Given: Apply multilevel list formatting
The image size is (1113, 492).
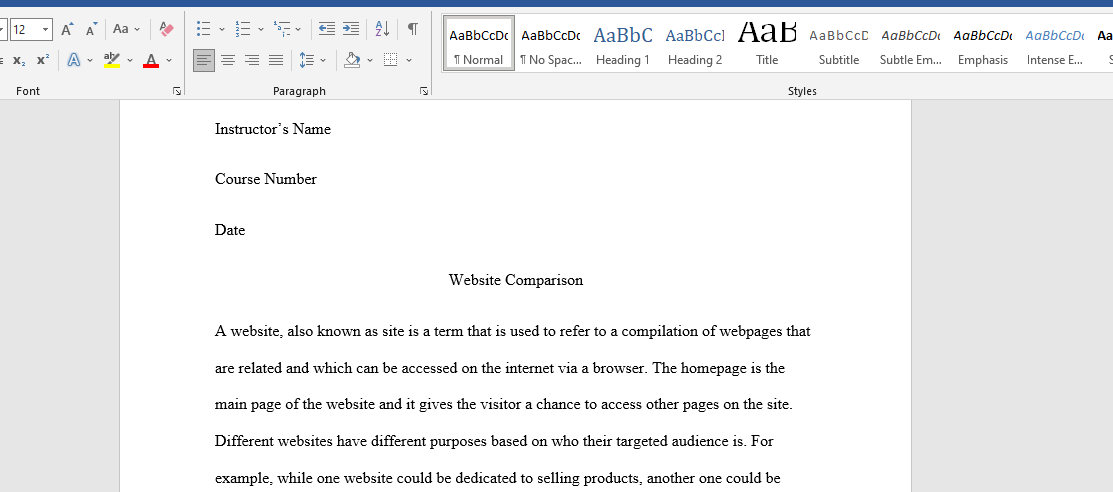Looking at the screenshot, I should [x=282, y=29].
